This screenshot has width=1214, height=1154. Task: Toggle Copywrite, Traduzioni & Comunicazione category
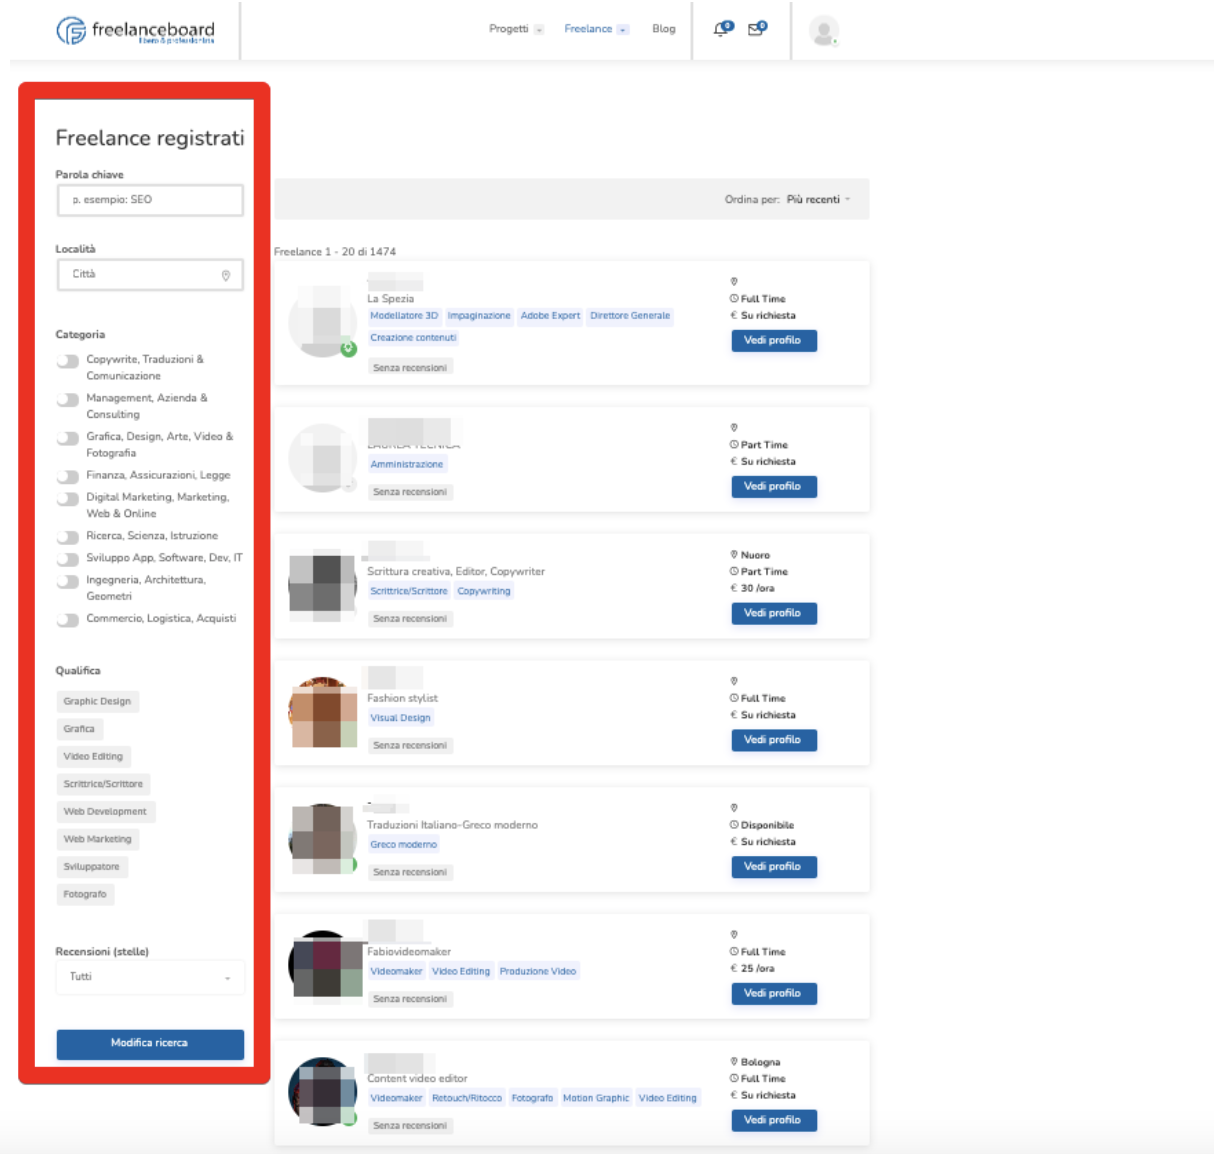(68, 362)
